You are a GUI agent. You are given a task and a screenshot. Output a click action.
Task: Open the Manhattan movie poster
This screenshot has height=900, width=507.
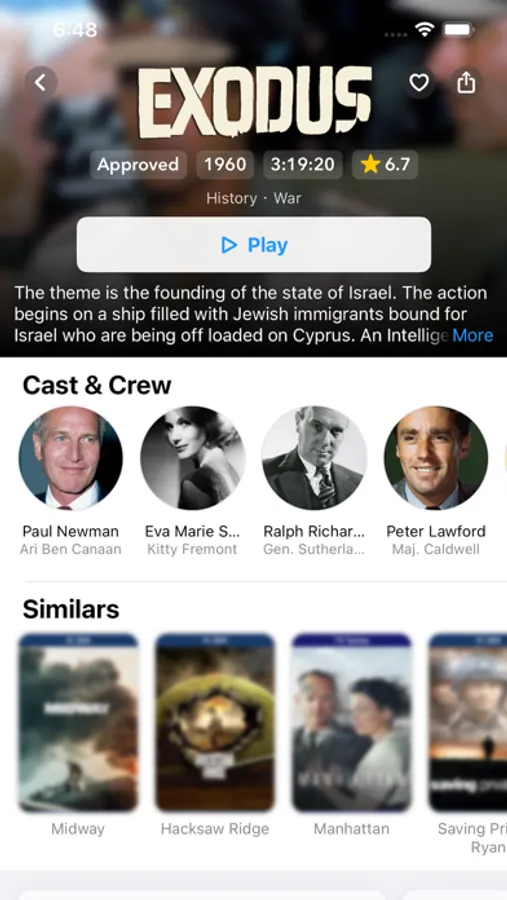[x=351, y=722]
